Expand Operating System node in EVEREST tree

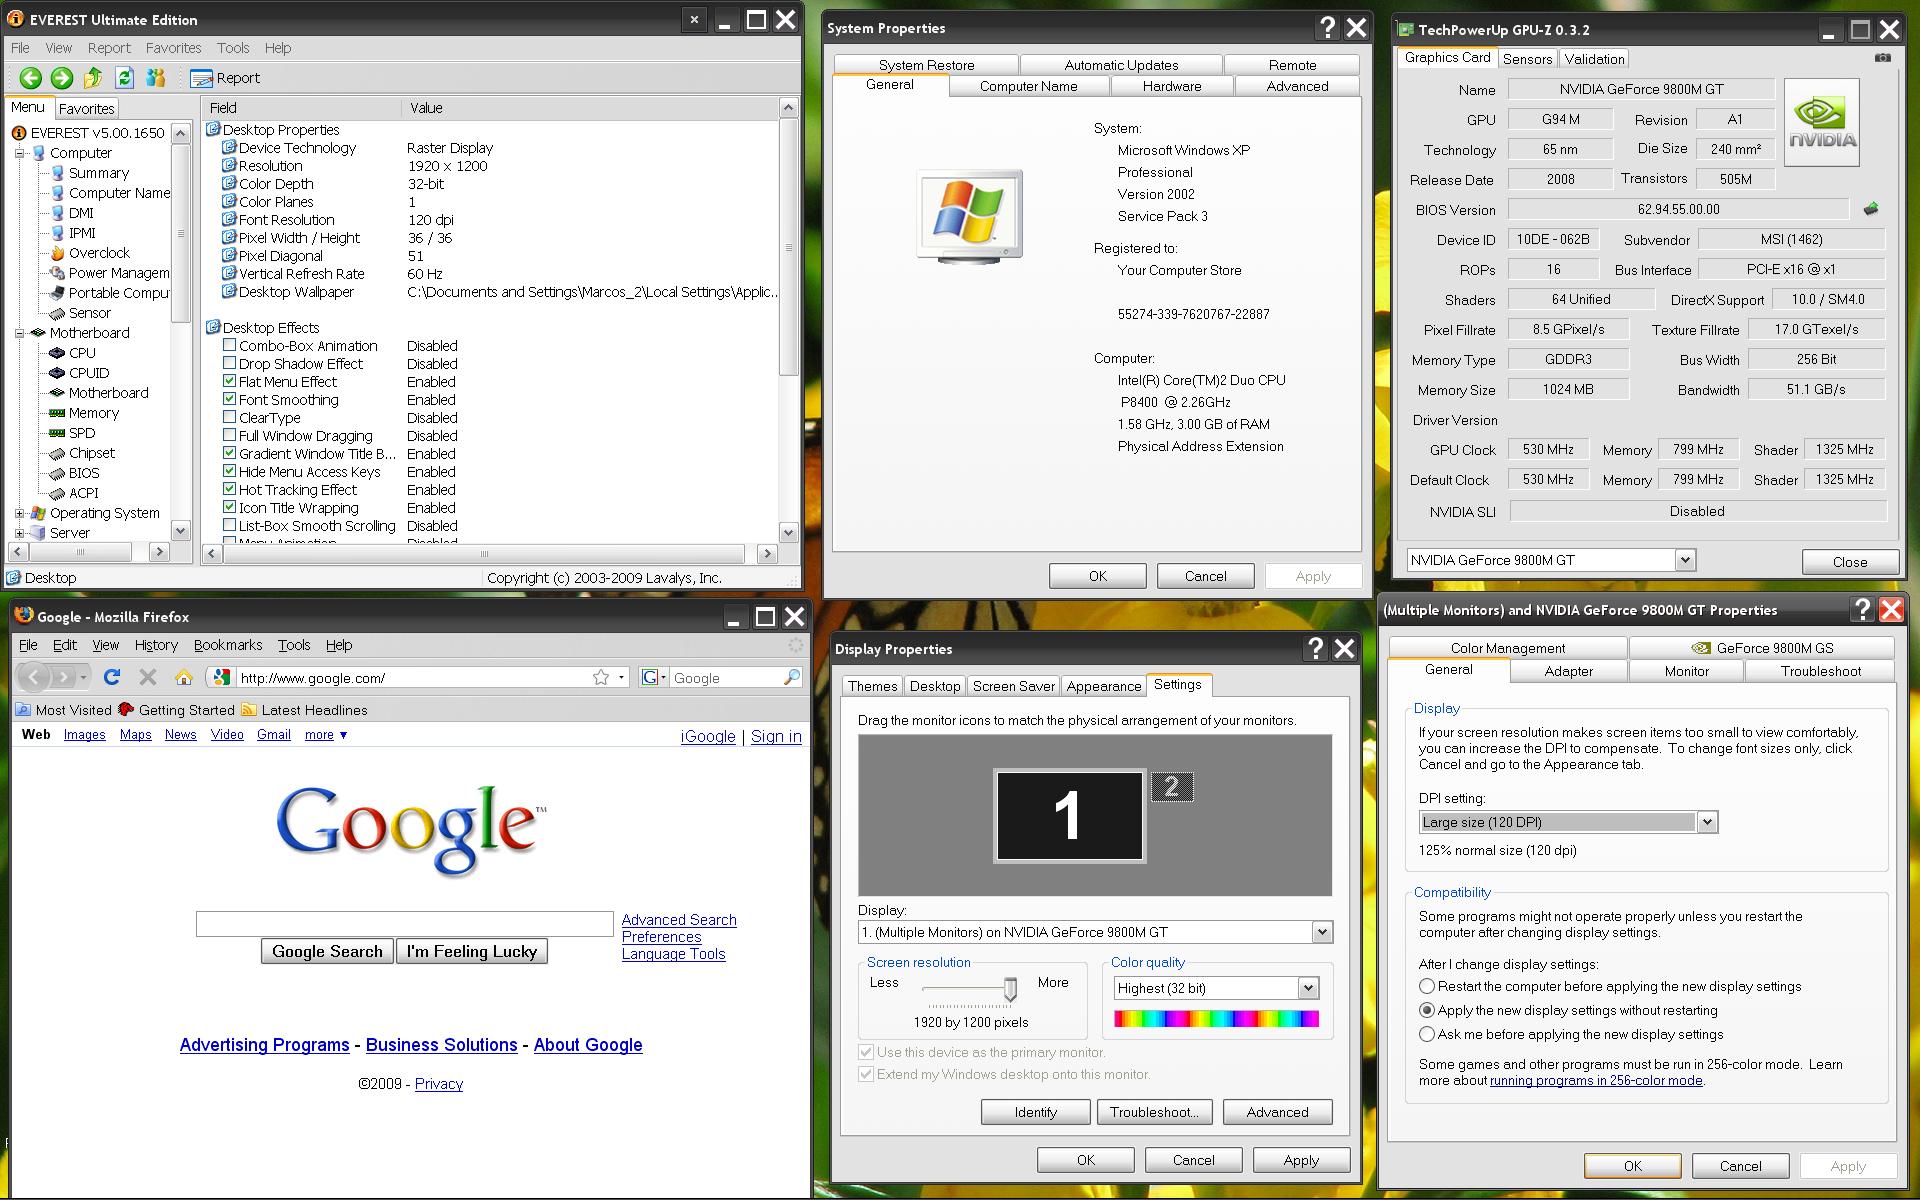click(19, 513)
